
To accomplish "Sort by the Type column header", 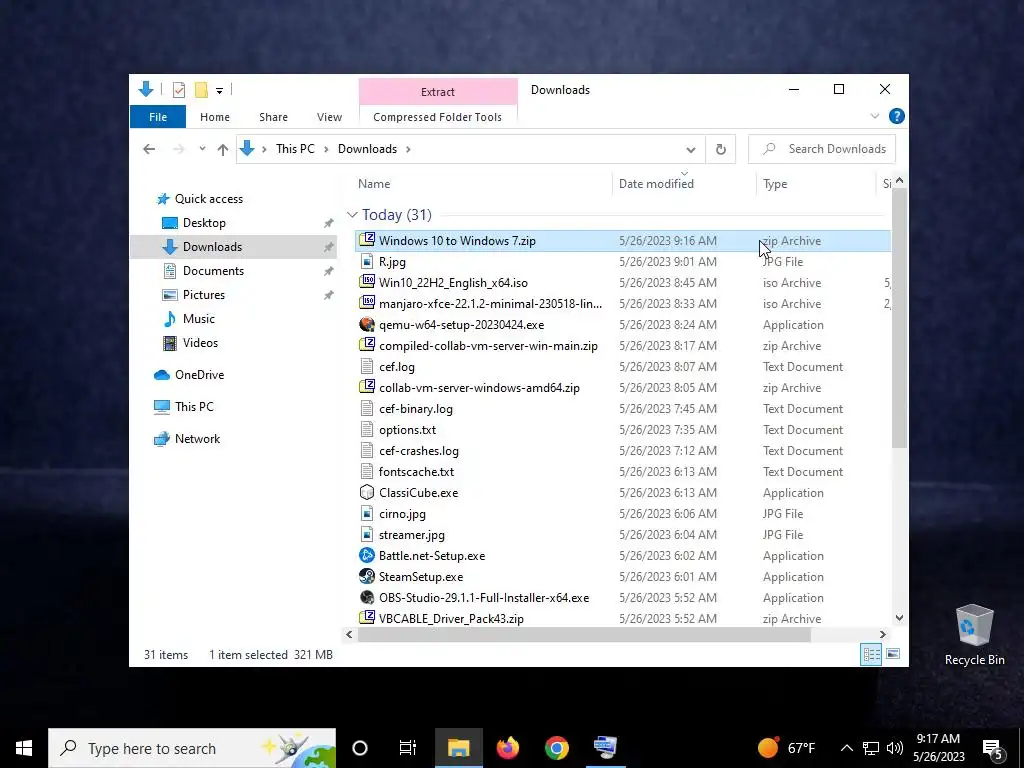I will (775, 184).
